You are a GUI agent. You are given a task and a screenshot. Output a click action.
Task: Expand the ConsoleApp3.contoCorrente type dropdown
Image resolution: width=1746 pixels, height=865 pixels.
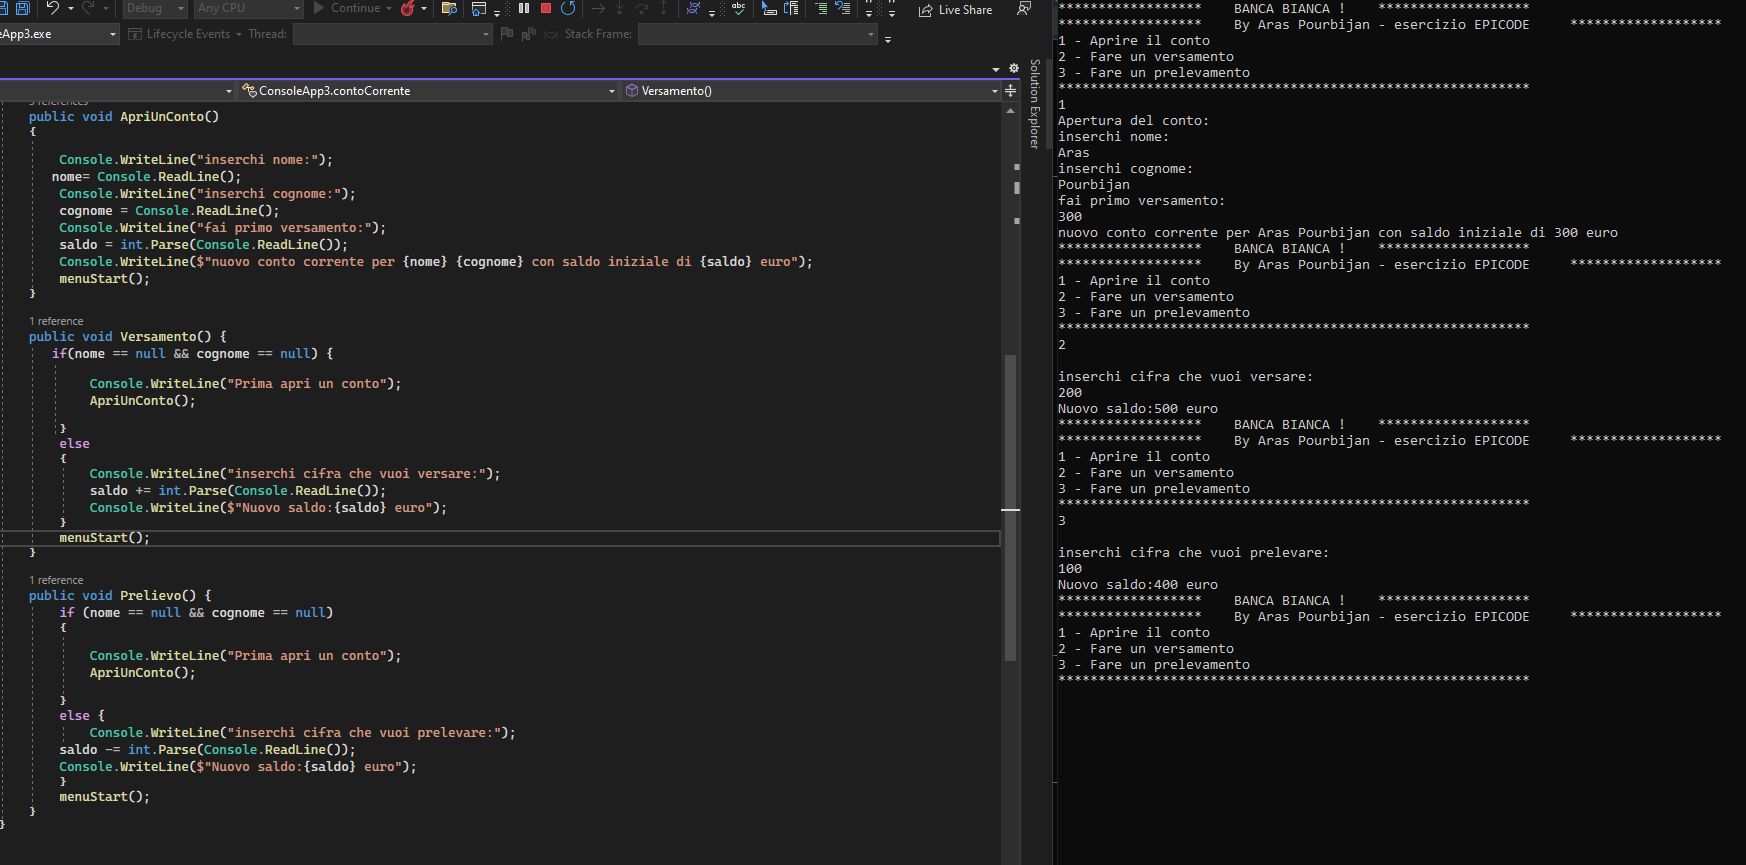click(x=428, y=91)
